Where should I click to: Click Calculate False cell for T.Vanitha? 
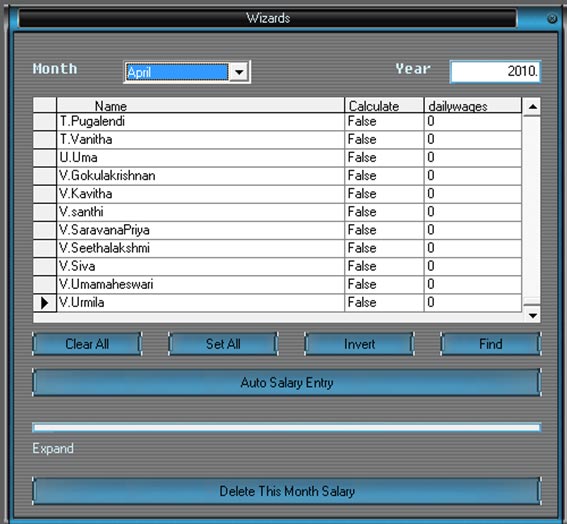384,140
